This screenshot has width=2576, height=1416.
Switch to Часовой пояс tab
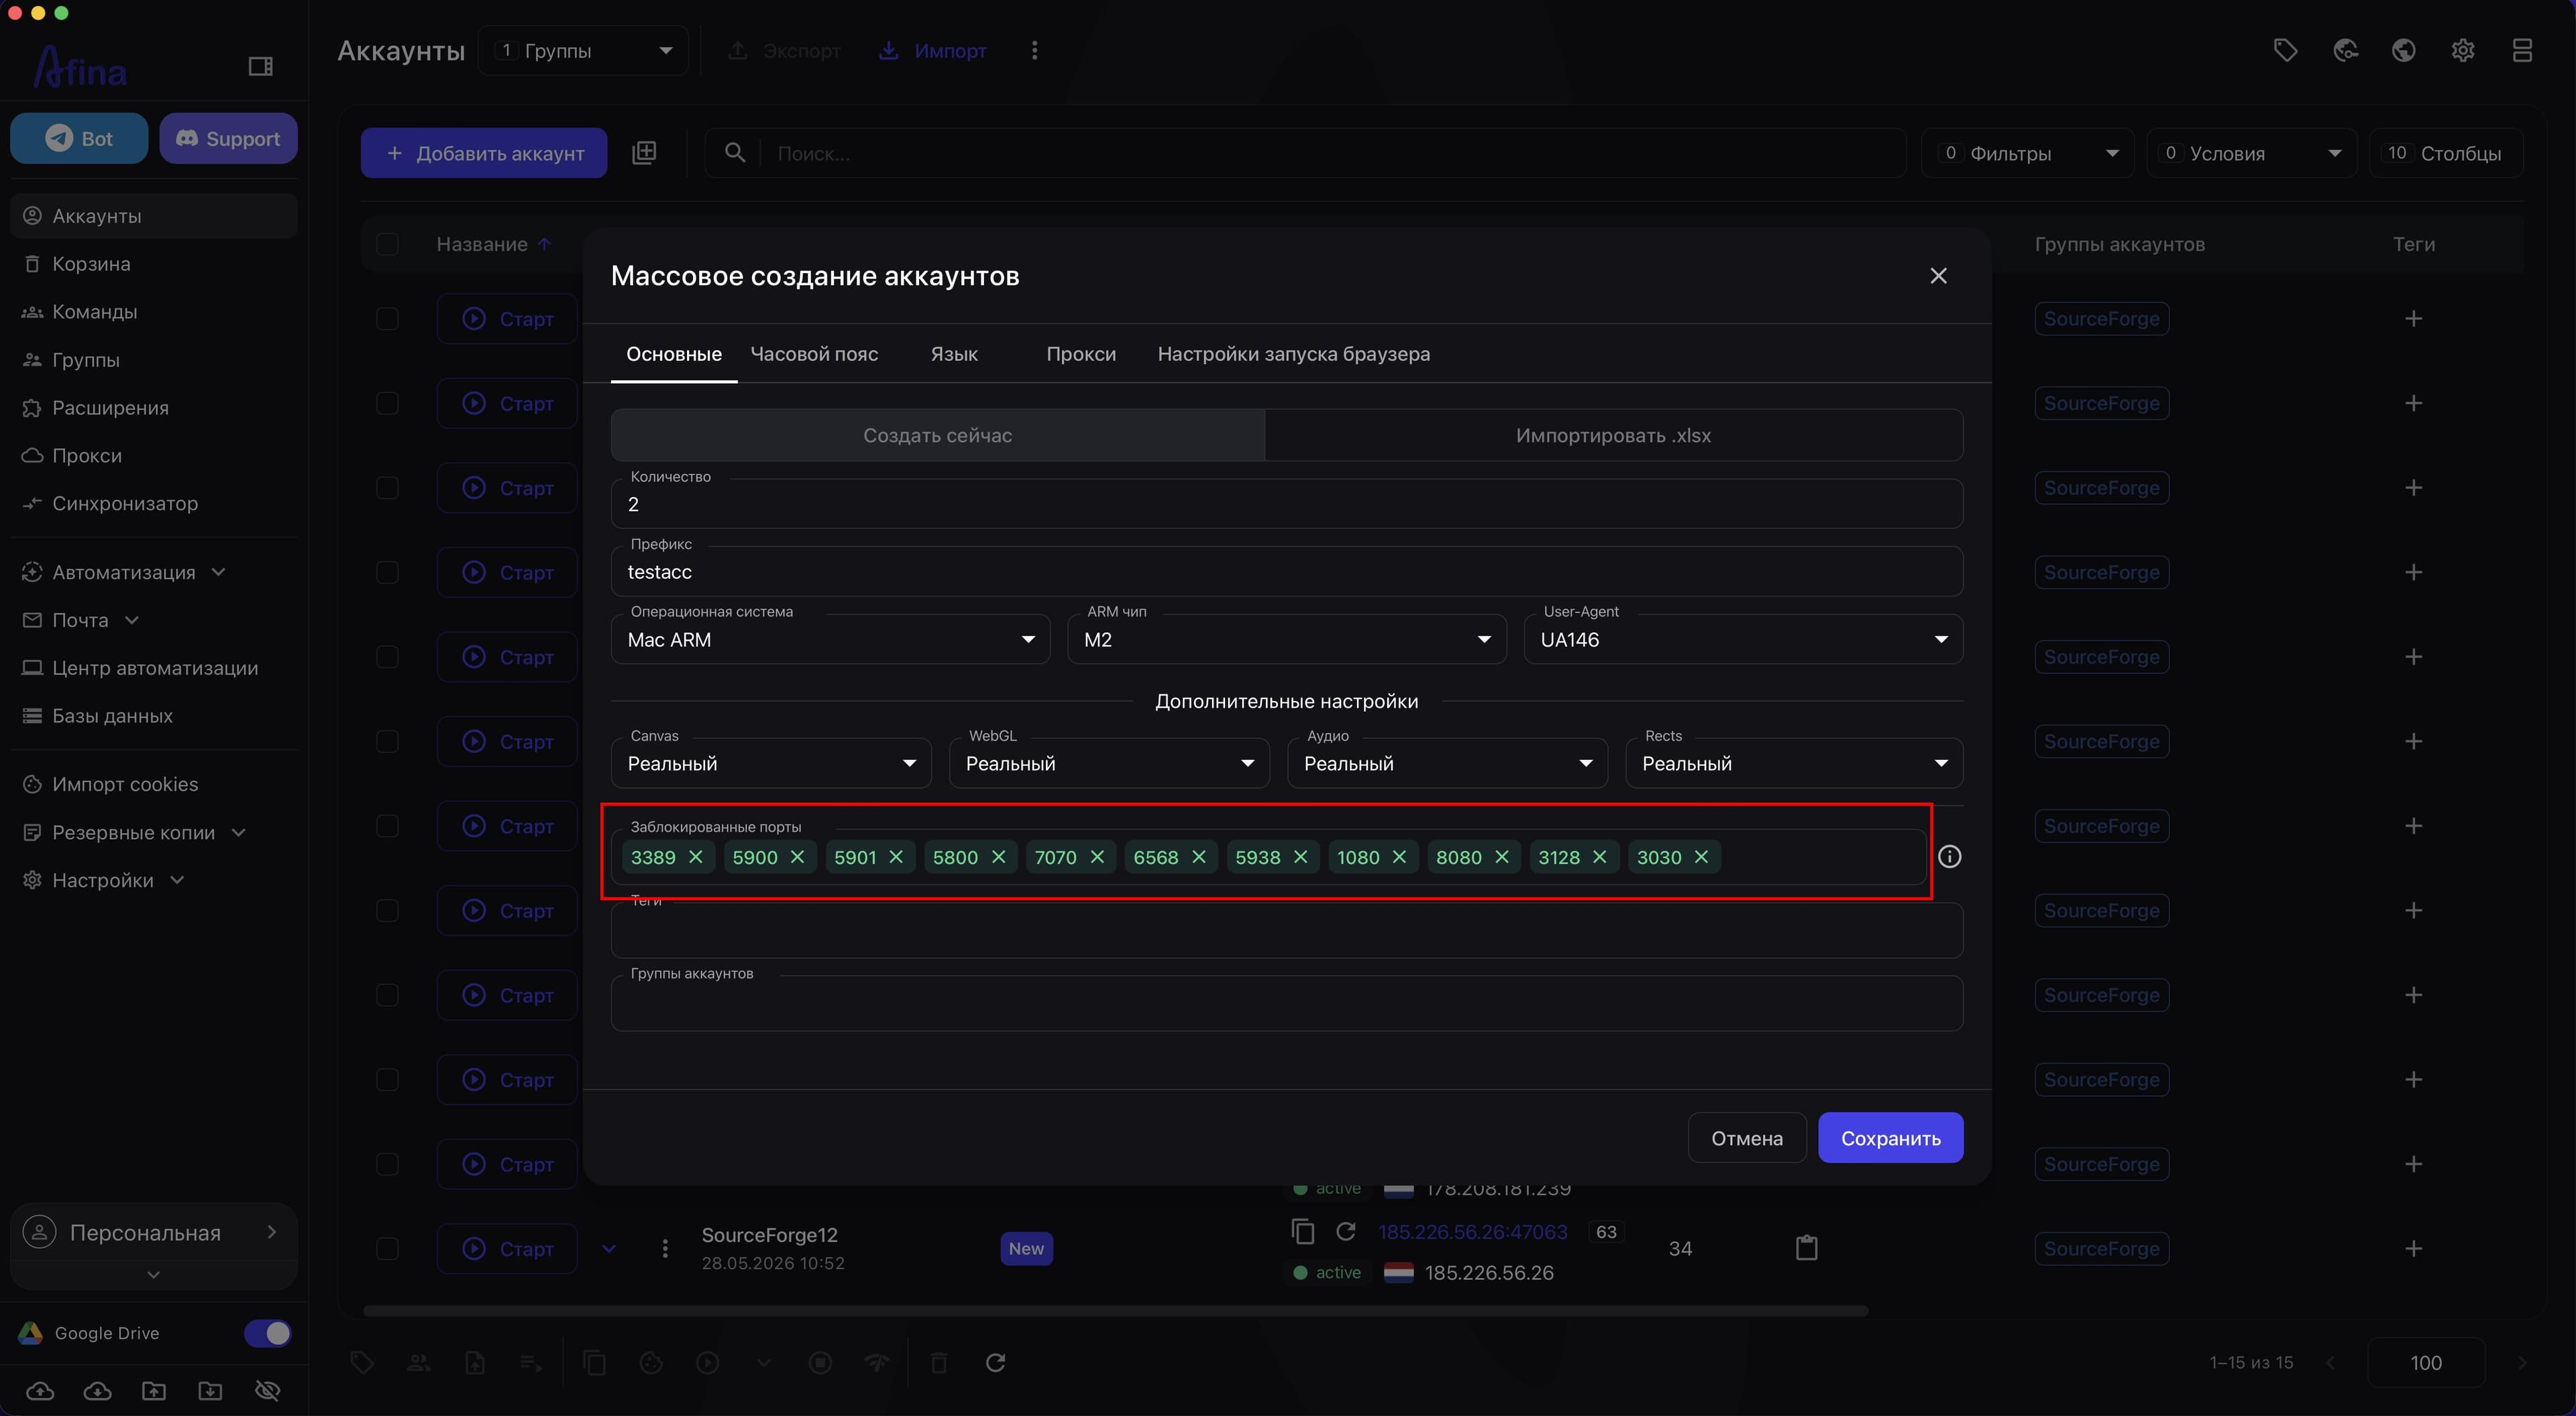(814, 354)
